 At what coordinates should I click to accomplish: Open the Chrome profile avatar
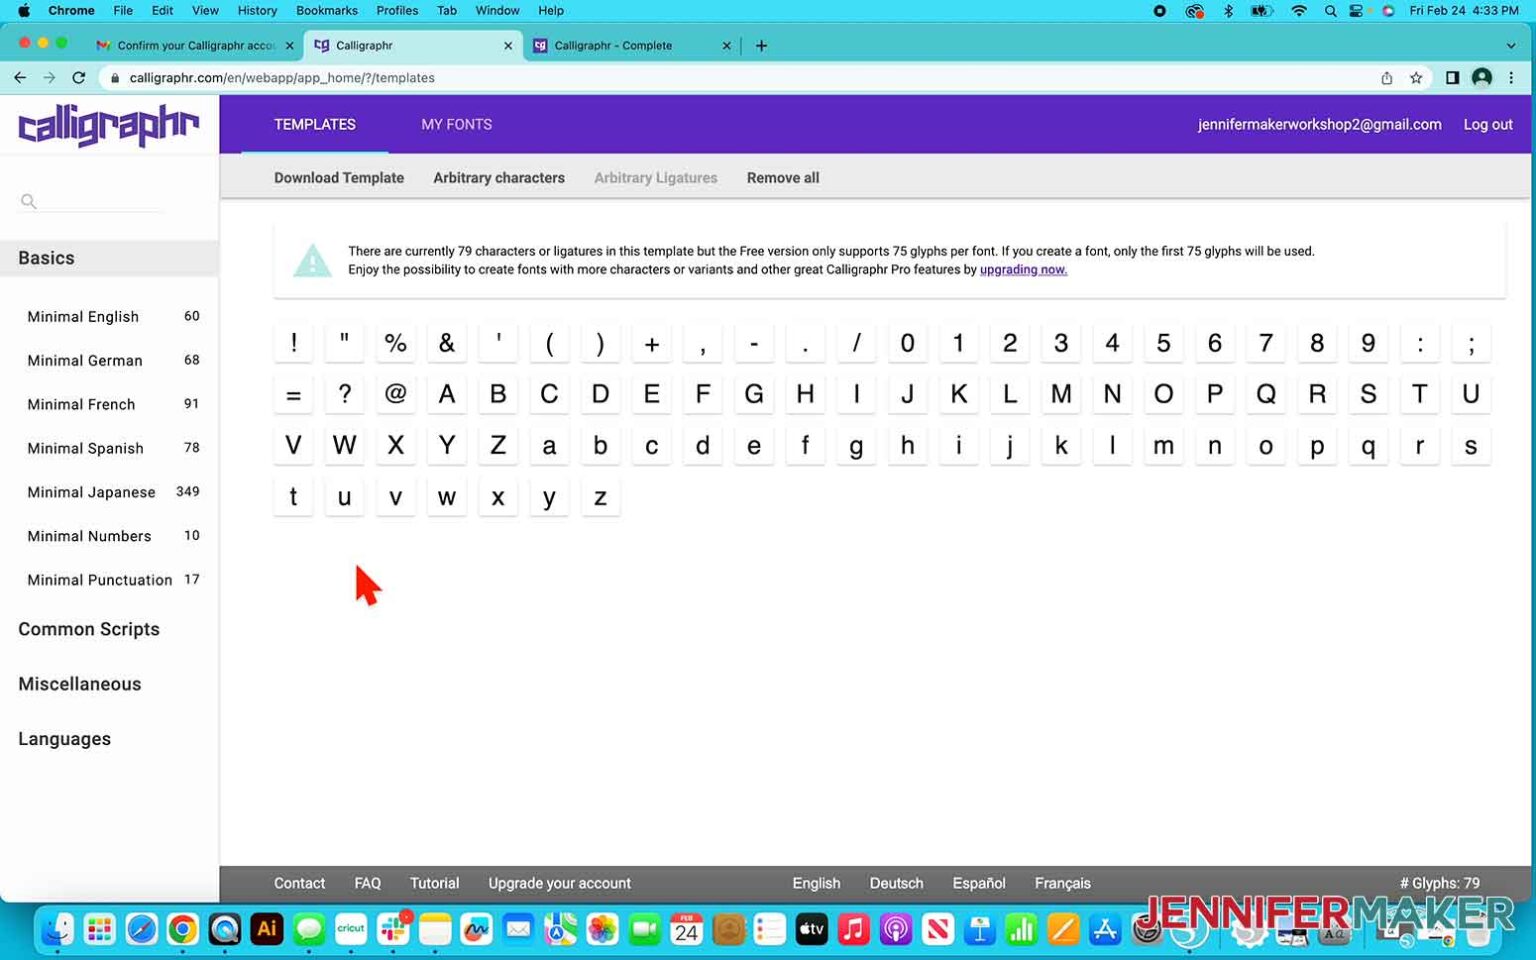(1482, 77)
